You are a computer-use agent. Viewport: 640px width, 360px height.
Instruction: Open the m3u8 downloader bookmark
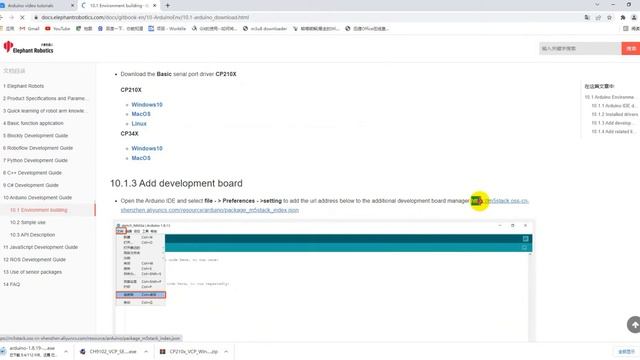tap(264, 29)
